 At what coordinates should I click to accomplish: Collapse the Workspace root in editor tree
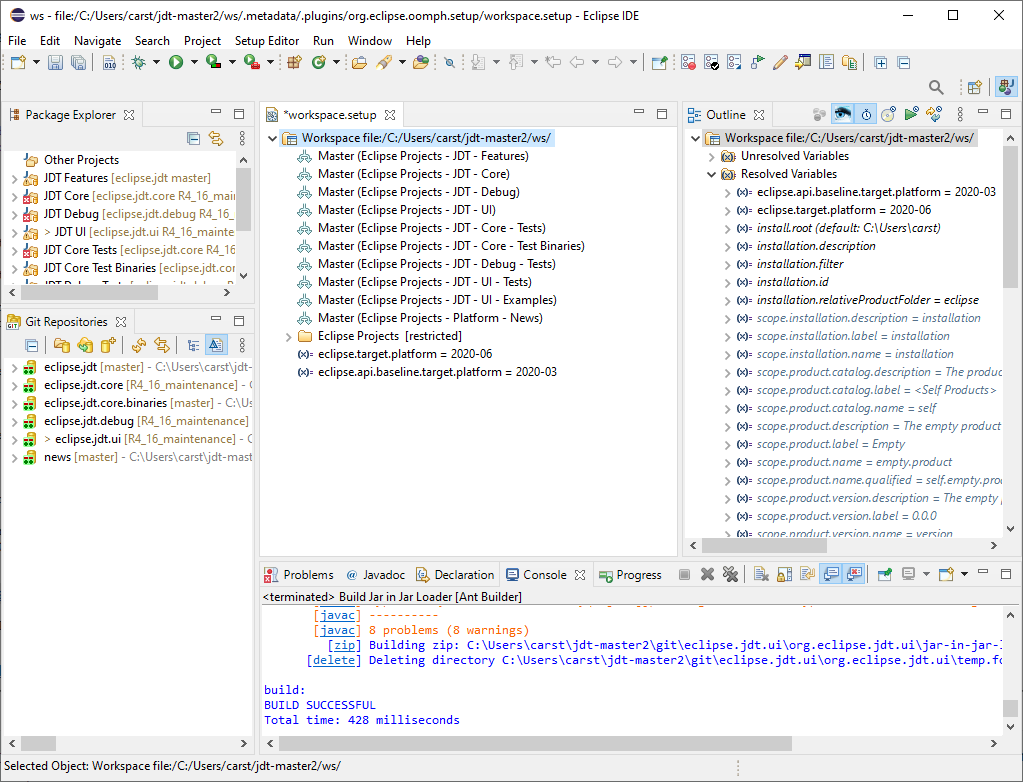pos(273,138)
